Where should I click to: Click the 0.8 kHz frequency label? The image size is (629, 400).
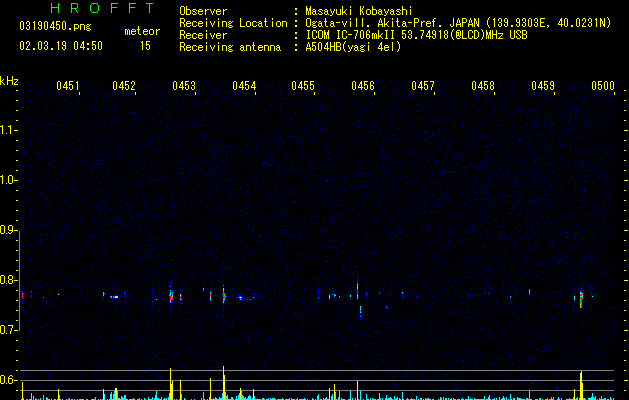point(9,280)
